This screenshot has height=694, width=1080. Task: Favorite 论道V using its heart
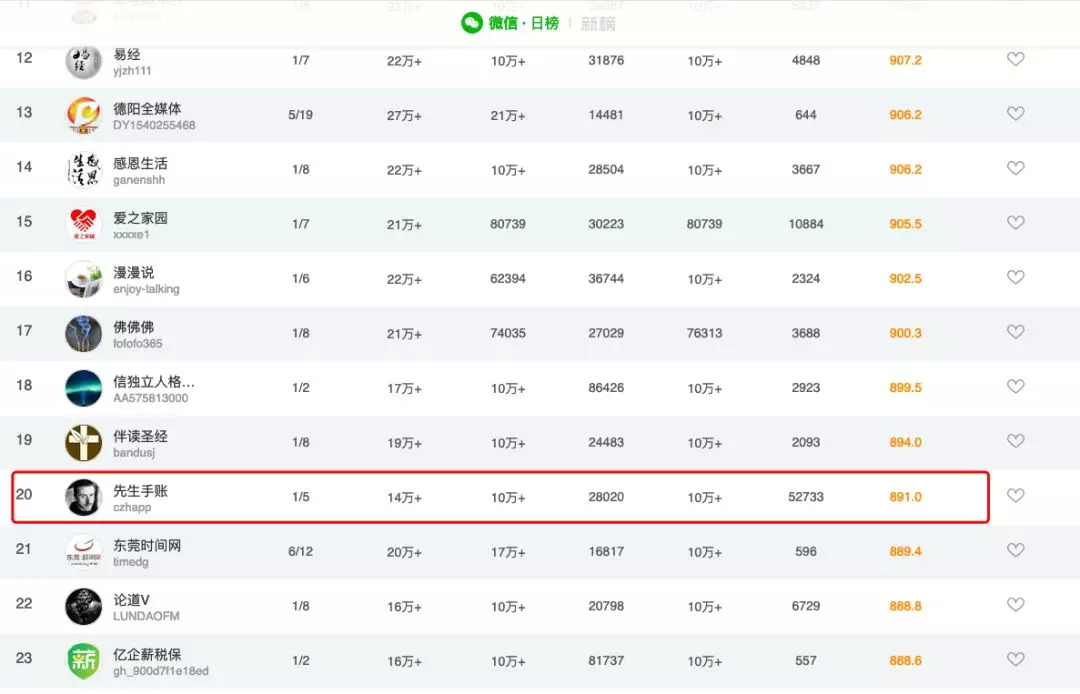point(1015,604)
